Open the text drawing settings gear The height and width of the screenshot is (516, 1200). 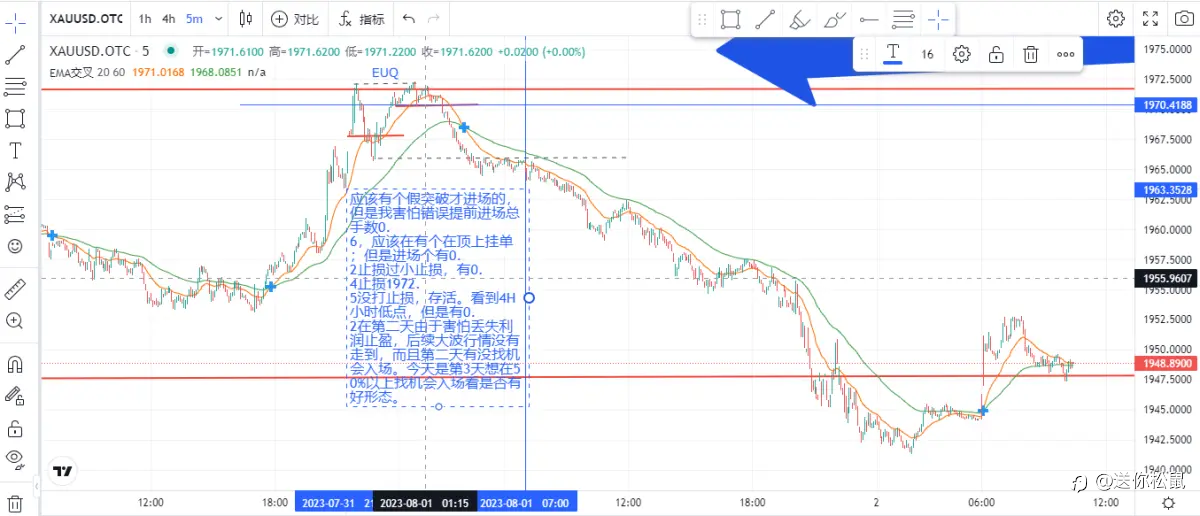click(962, 54)
